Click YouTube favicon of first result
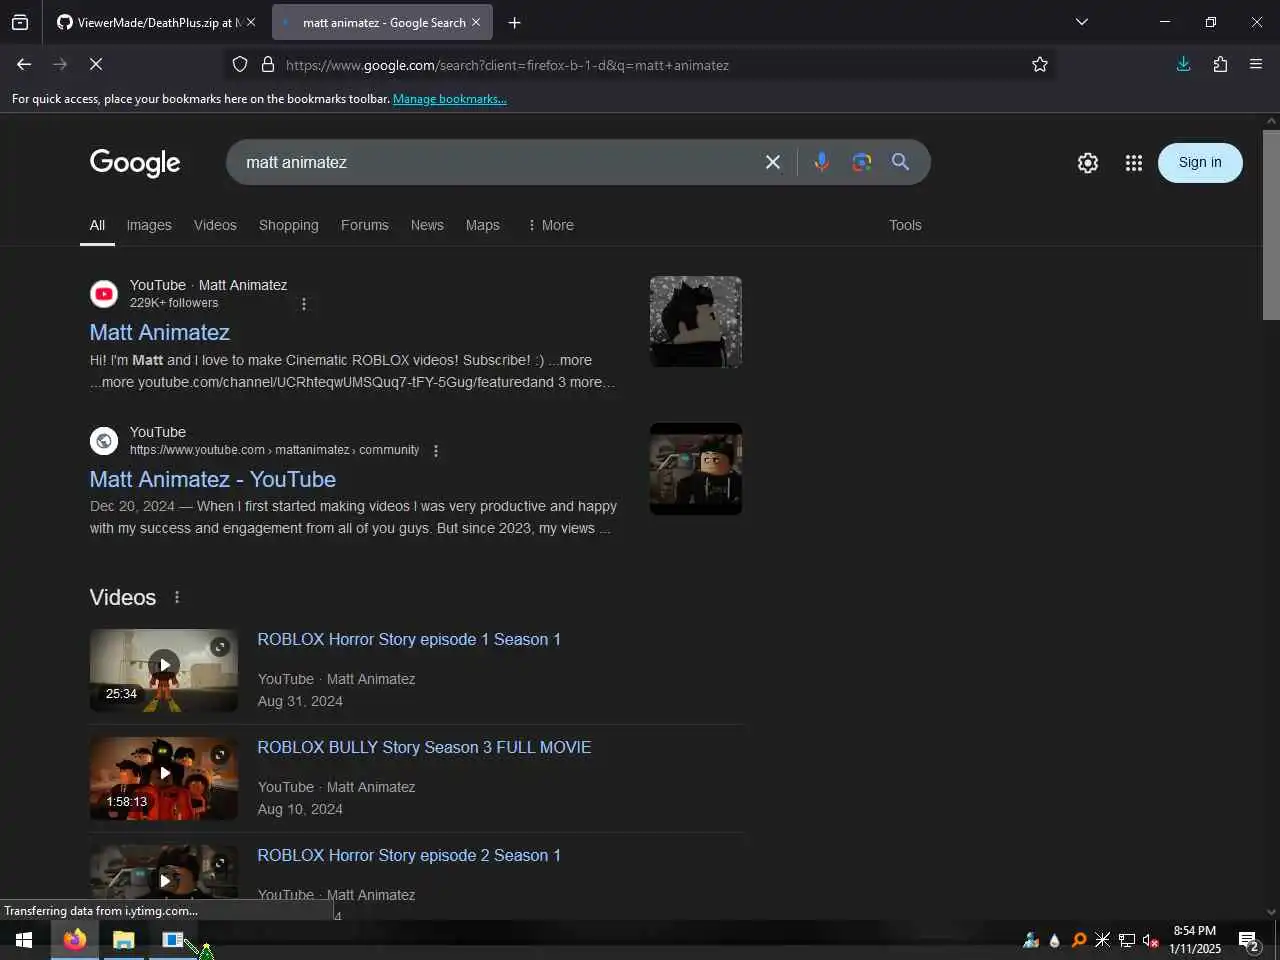This screenshot has height=960, width=1280. click(104, 294)
